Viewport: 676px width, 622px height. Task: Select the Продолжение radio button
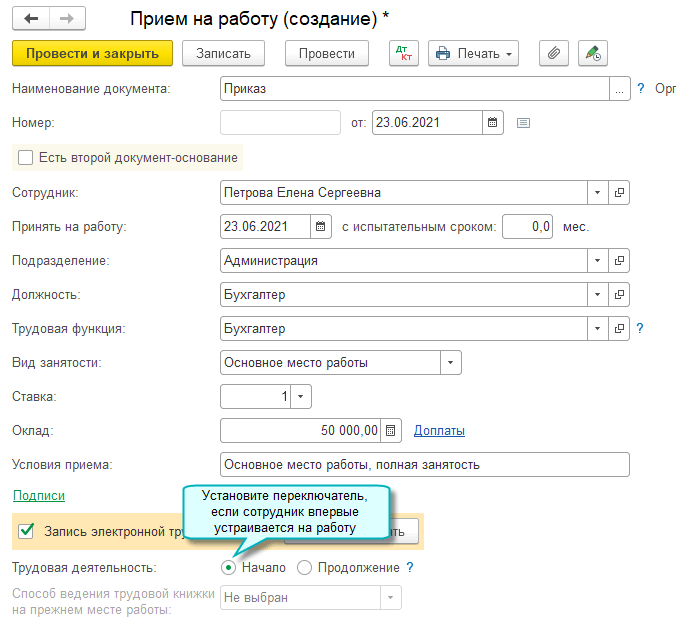click(304, 567)
